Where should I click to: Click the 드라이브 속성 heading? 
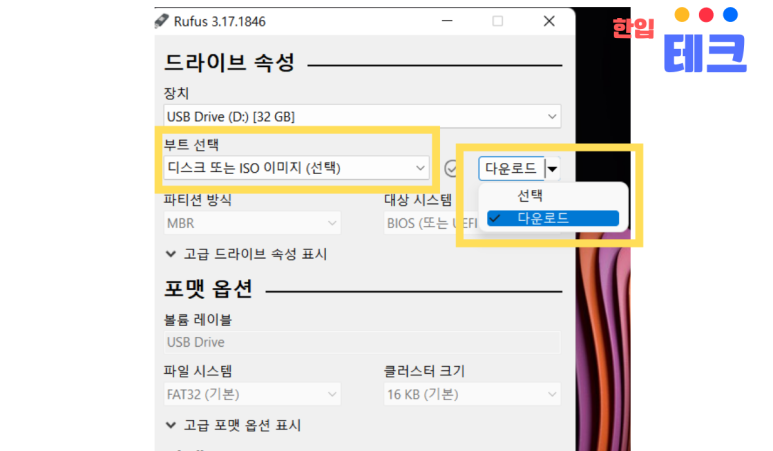(x=229, y=63)
